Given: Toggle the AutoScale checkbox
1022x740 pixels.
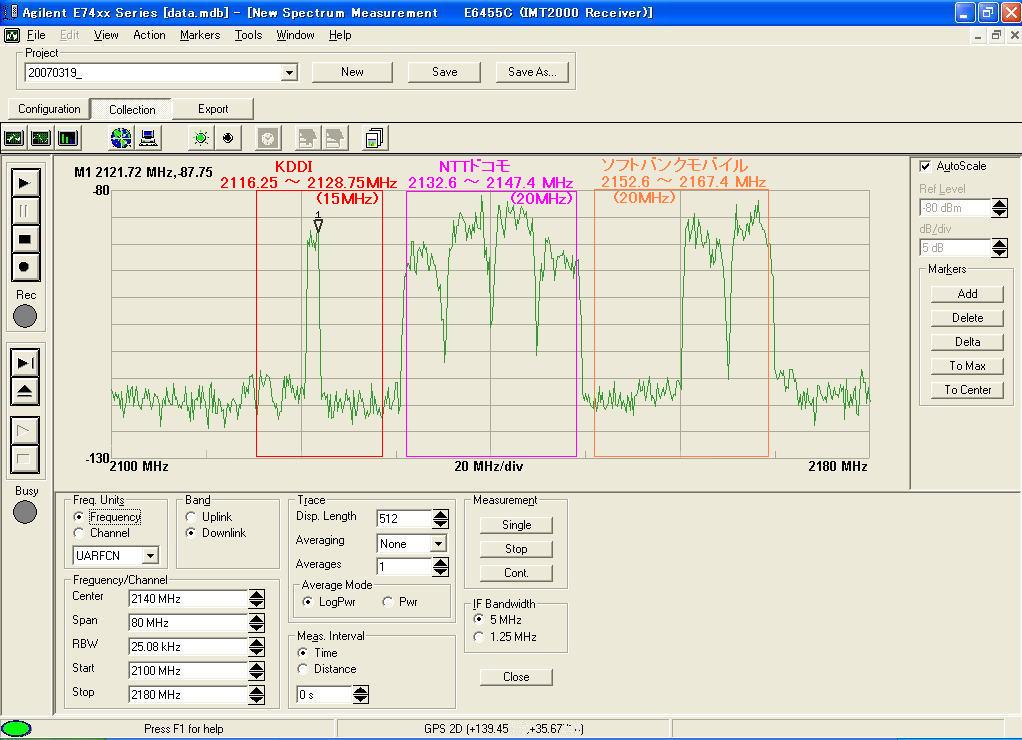Looking at the screenshot, I should coord(925,166).
